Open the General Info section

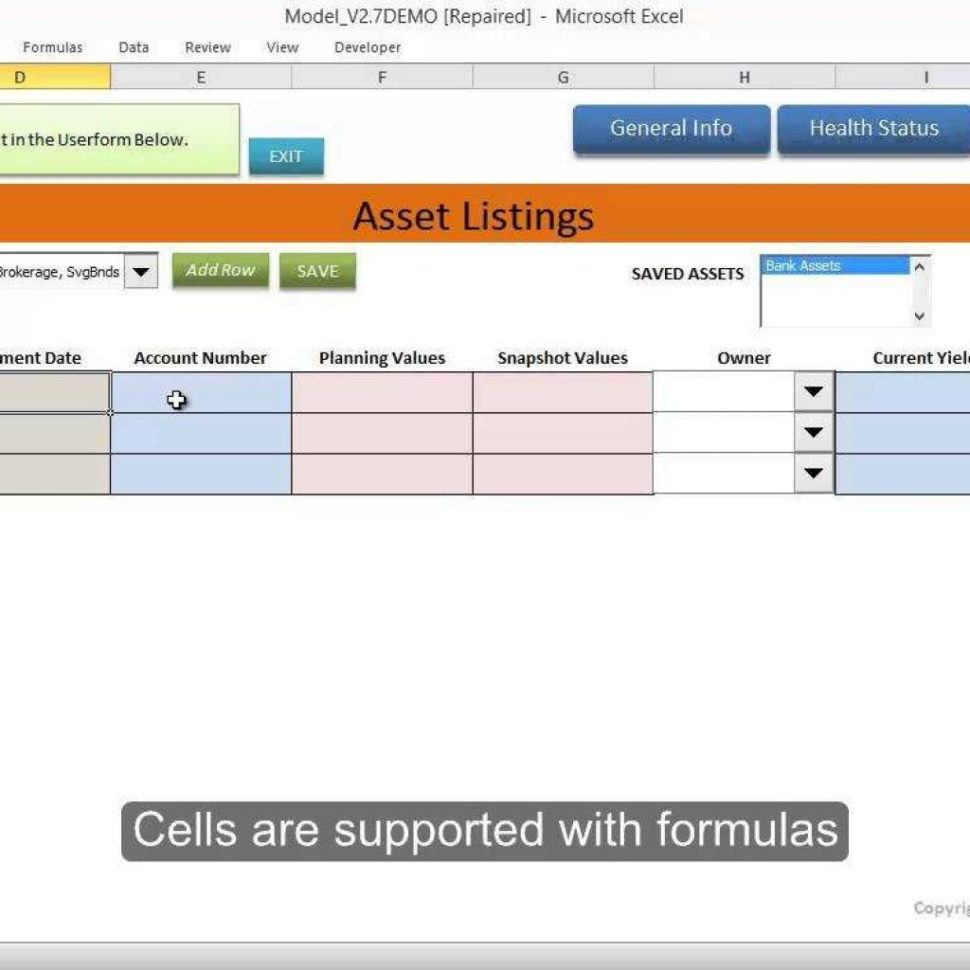point(671,128)
